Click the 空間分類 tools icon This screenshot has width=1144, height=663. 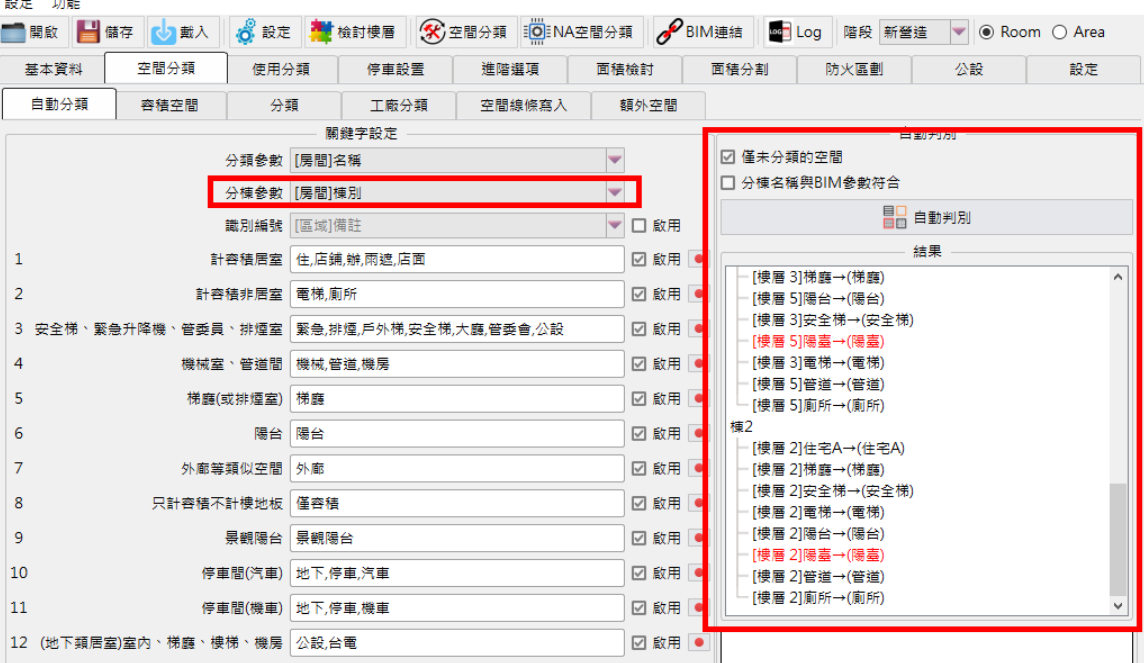coord(431,32)
